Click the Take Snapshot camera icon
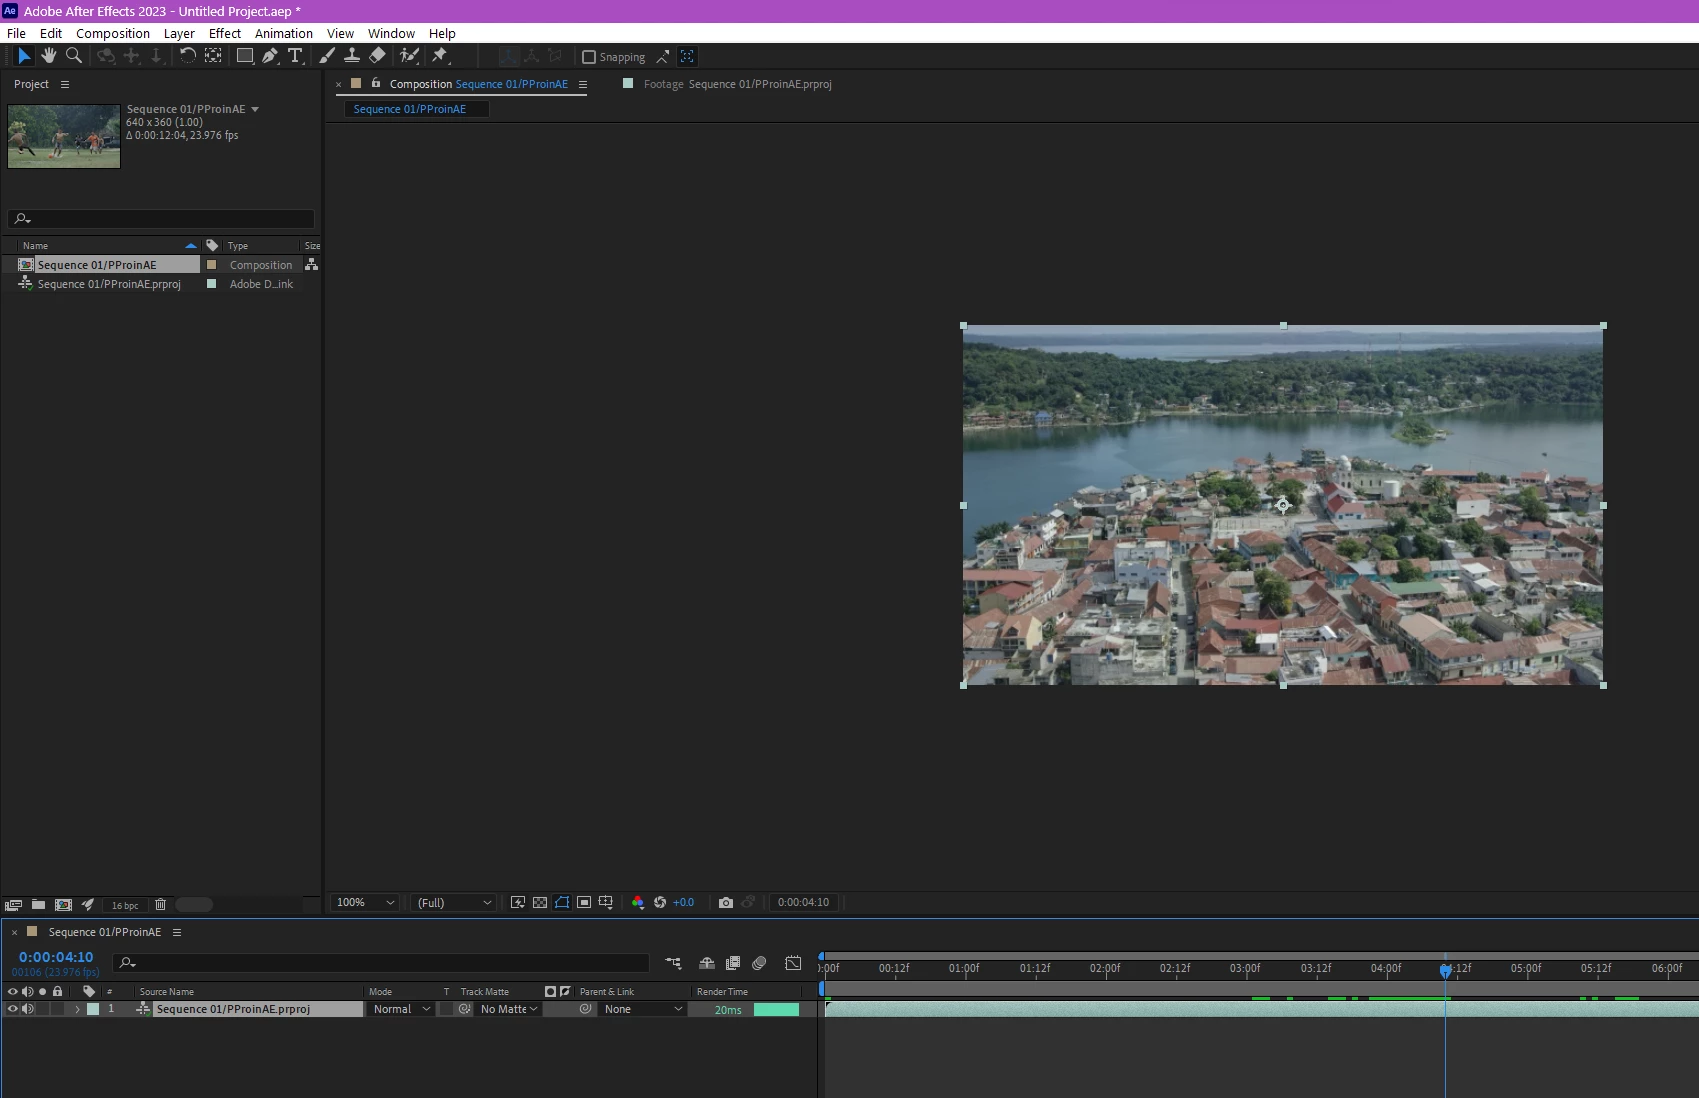The image size is (1699, 1098). (726, 902)
